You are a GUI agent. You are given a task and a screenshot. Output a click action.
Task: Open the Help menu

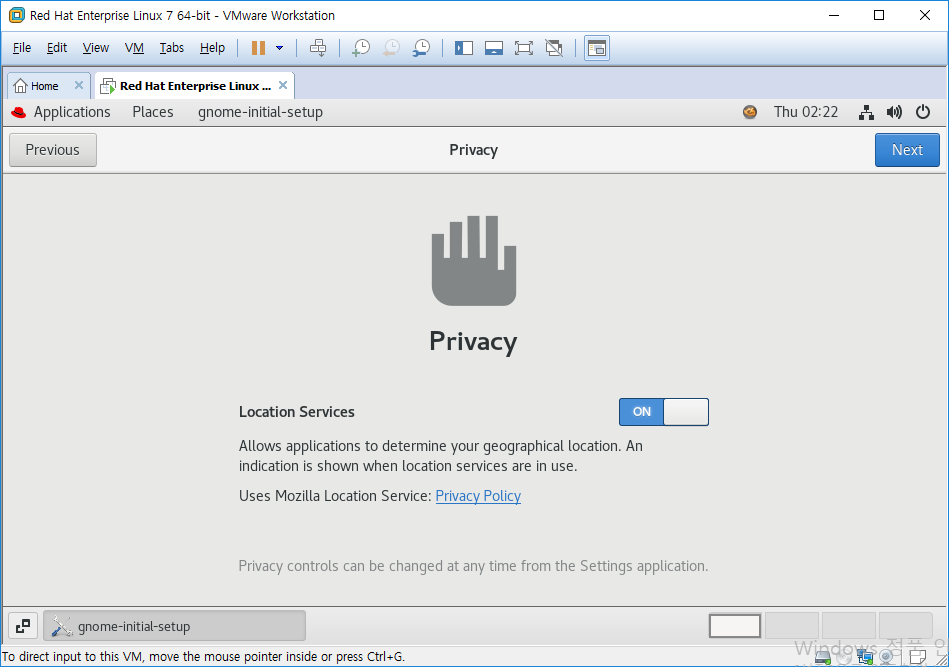(212, 48)
